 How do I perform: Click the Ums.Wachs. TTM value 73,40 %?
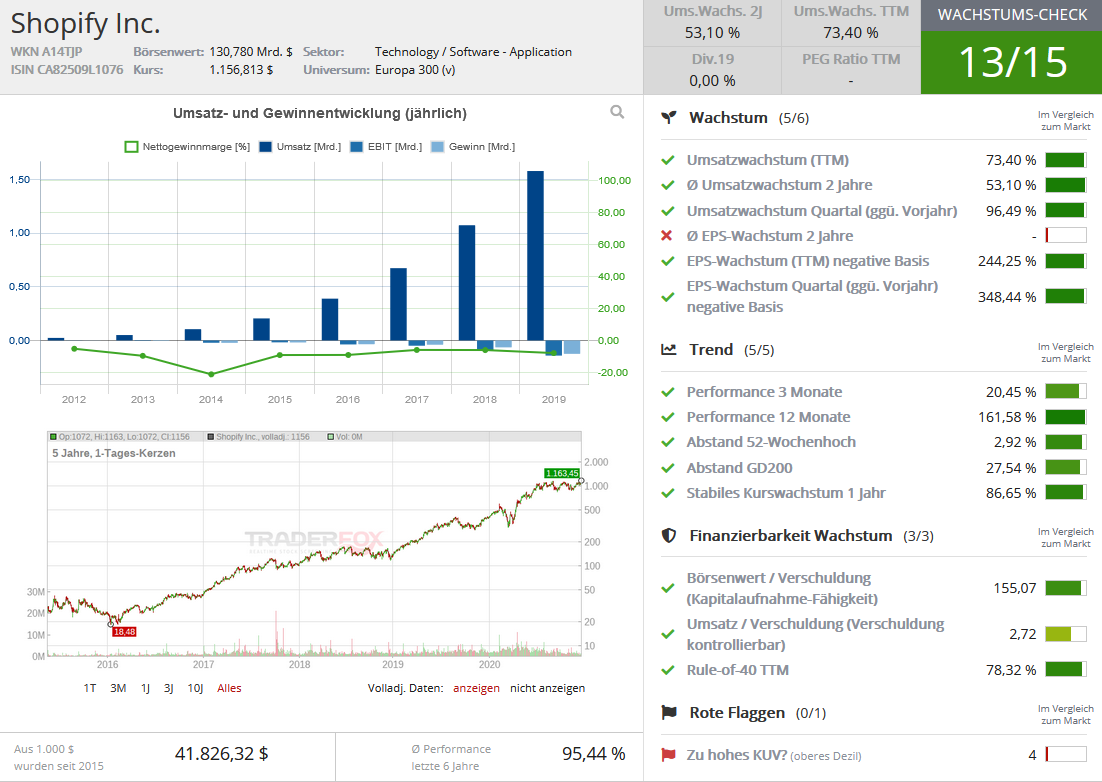pyautogui.click(x=850, y=33)
